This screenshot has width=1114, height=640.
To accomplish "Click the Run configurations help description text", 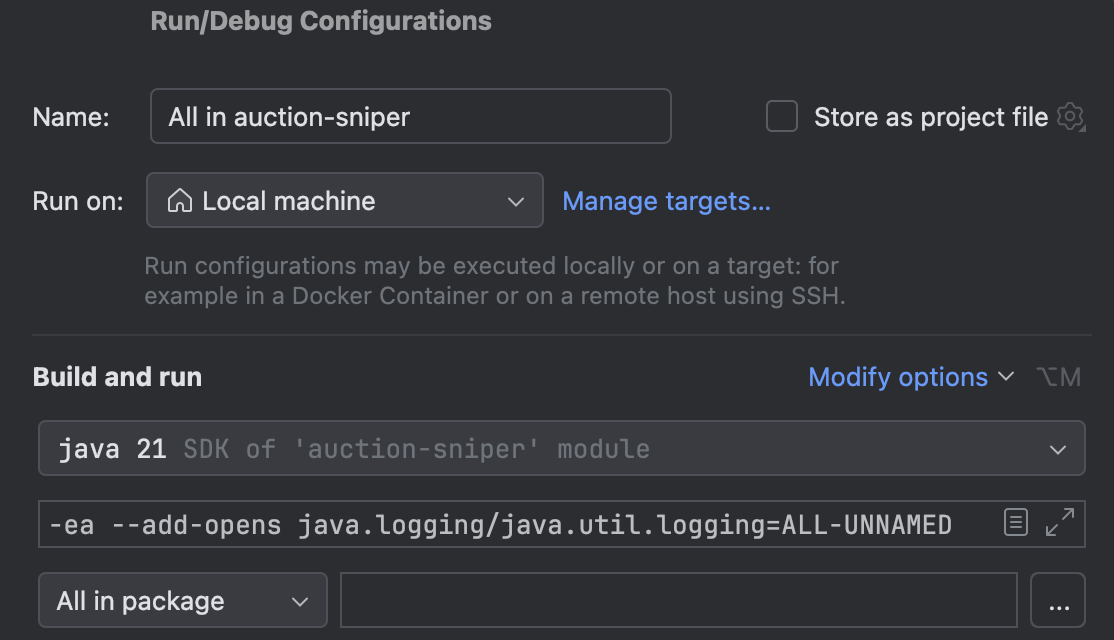I will point(494,281).
